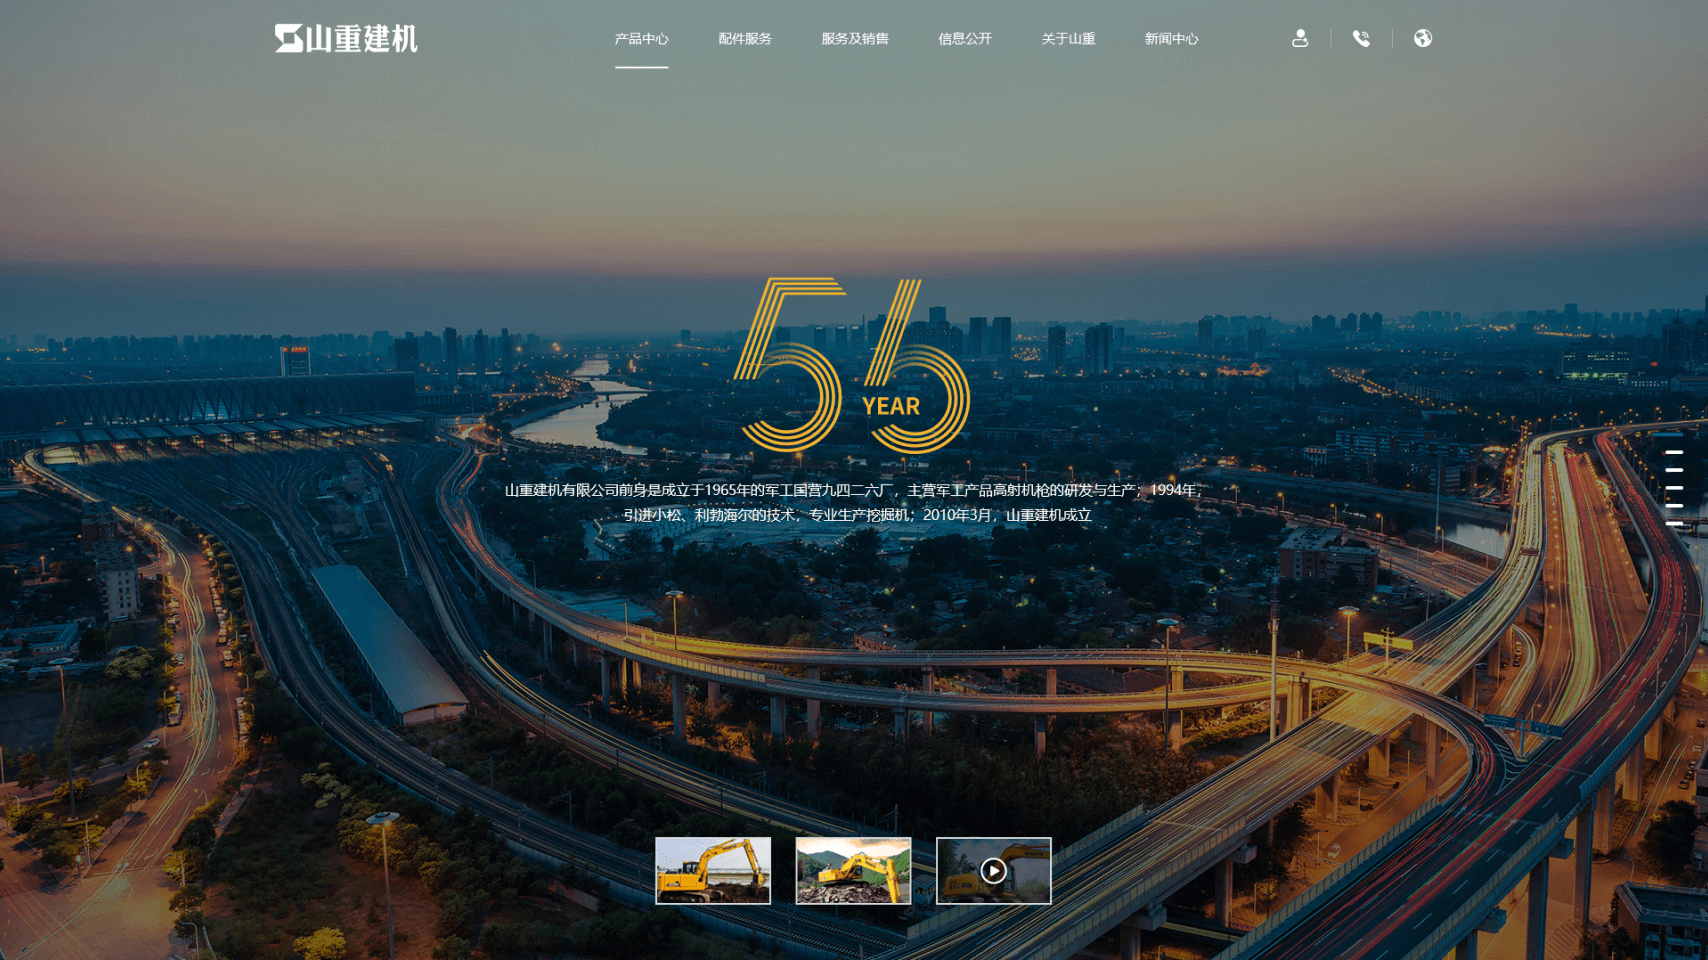Screen dimensions: 1708x960
Task: Select the excavator on rocks thumbnail
Action: point(853,871)
